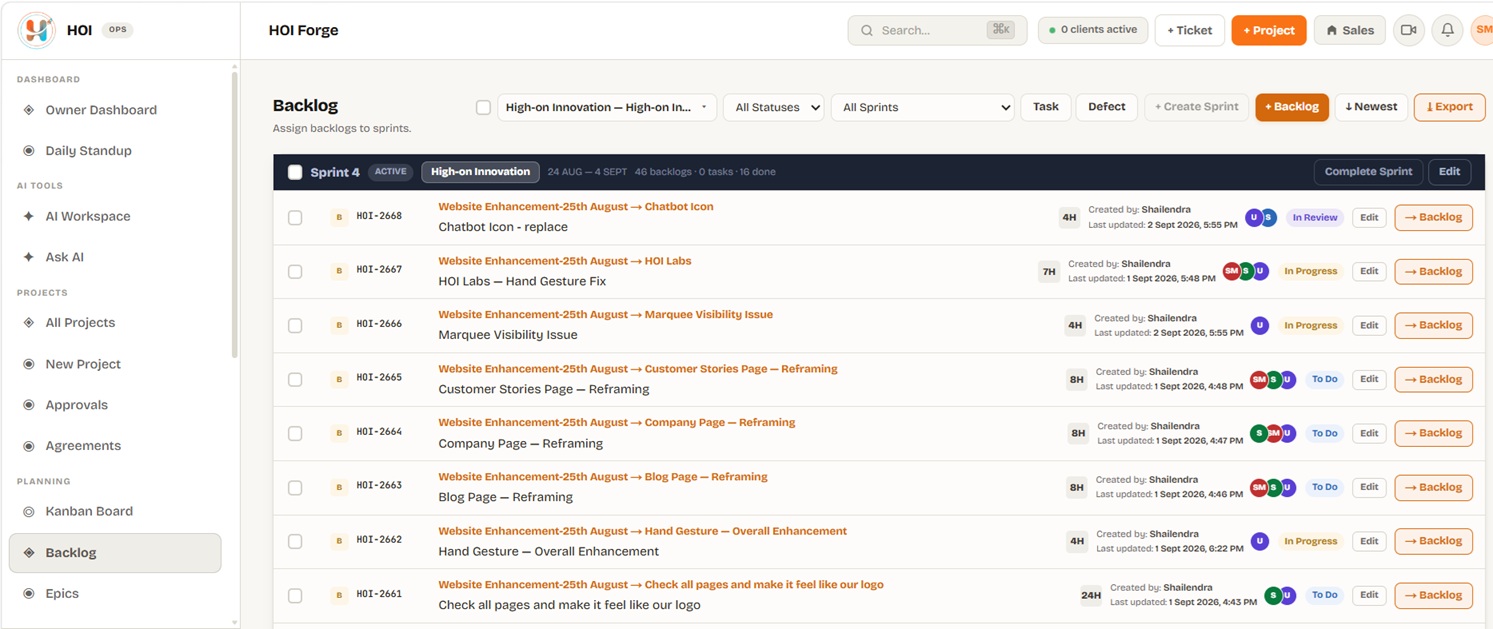Select checkbox for HOI-2665
This screenshot has width=1493, height=629.
pos(295,379)
